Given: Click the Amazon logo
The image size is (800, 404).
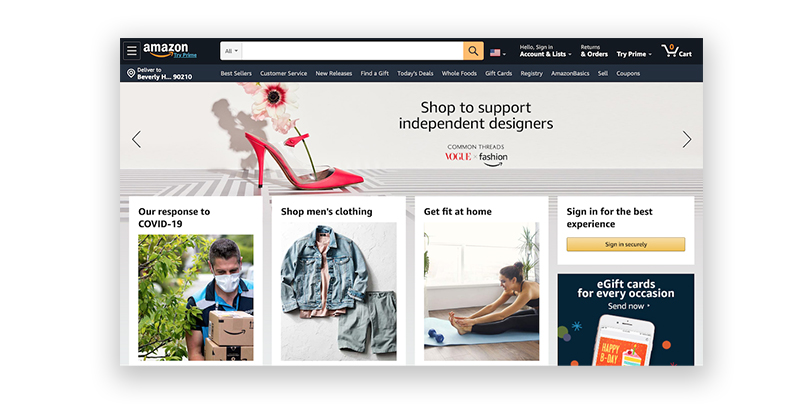Looking at the screenshot, I should [x=165, y=49].
